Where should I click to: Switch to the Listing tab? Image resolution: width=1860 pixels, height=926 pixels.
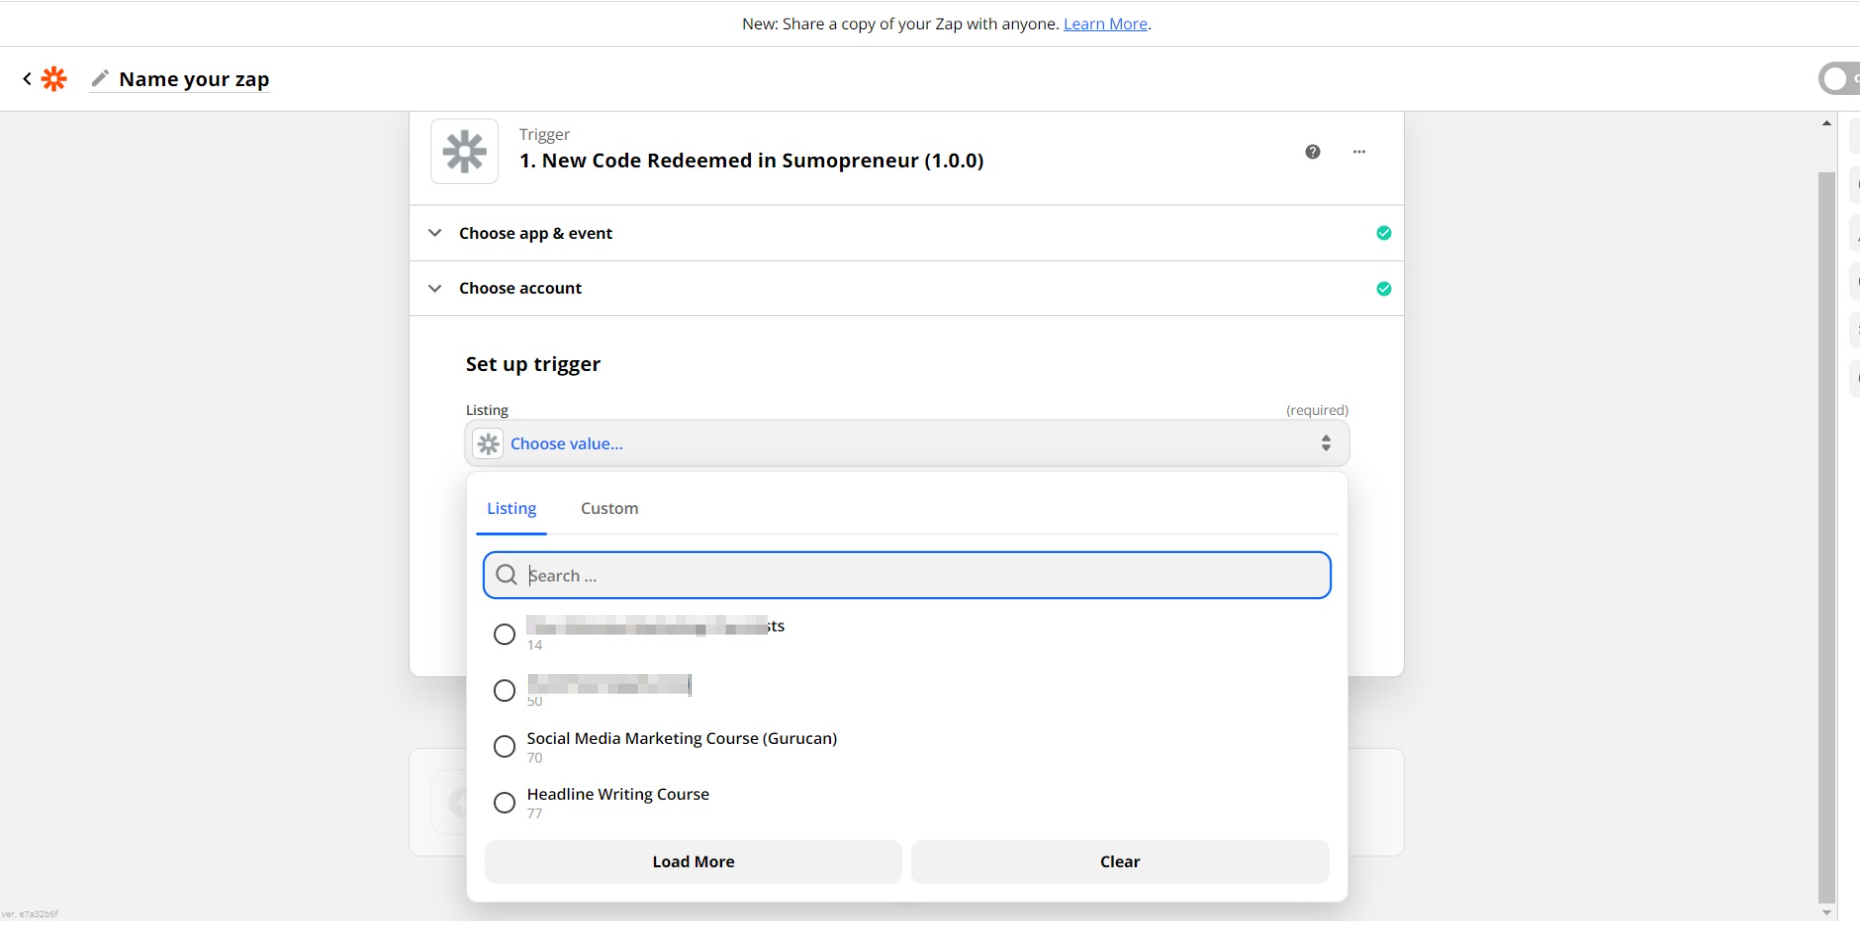pos(511,508)
